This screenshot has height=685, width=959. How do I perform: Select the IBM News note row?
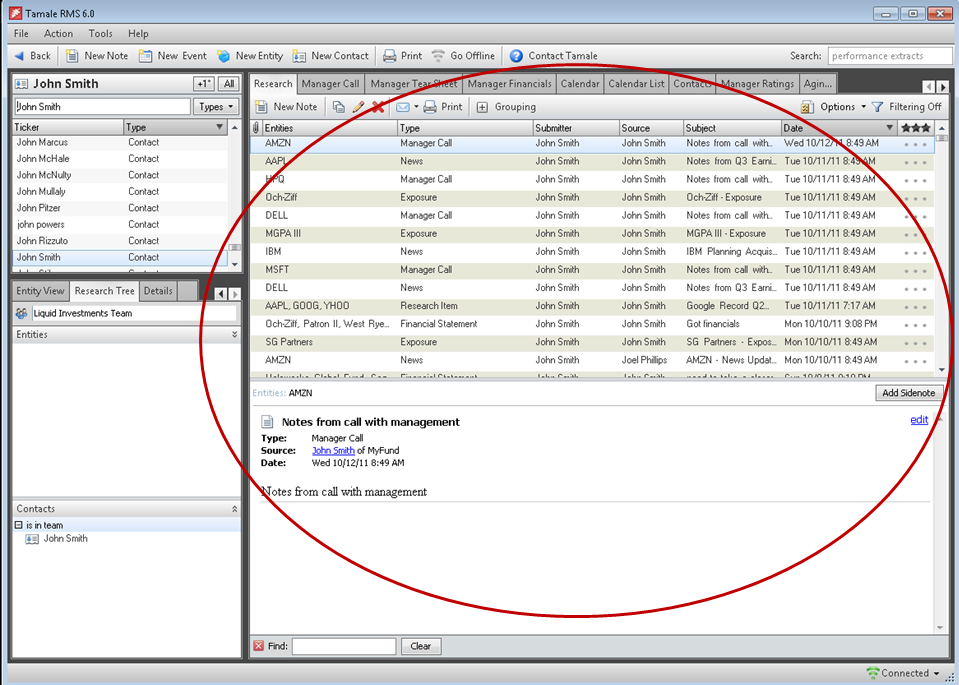(592, 251)
